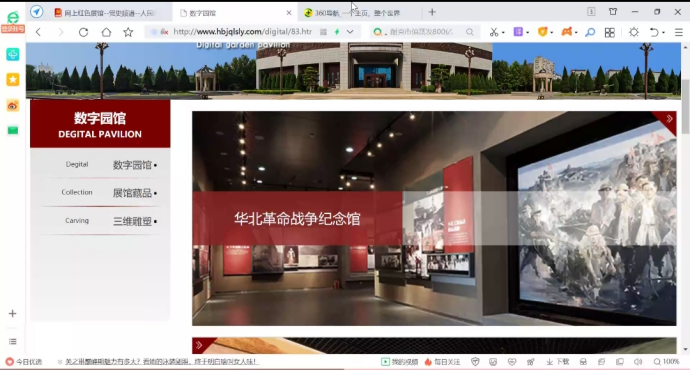Bookmark this page with the star icon
The image size is (690, 370).
click(x=128, y=32)
